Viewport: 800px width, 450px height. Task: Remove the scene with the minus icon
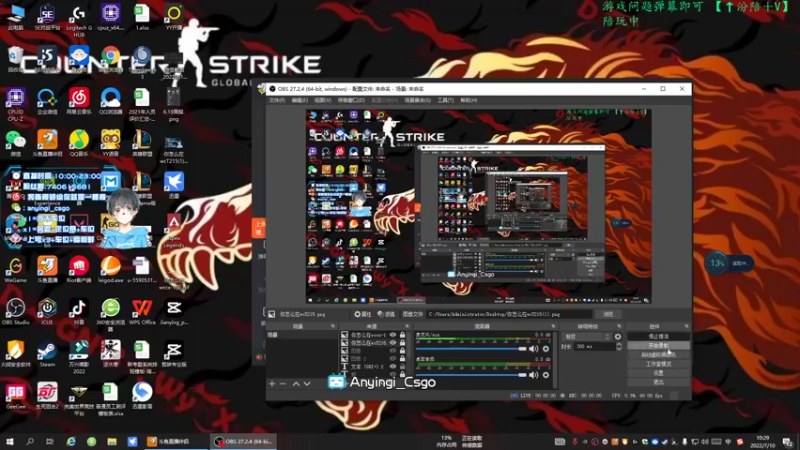click(283, 383)
